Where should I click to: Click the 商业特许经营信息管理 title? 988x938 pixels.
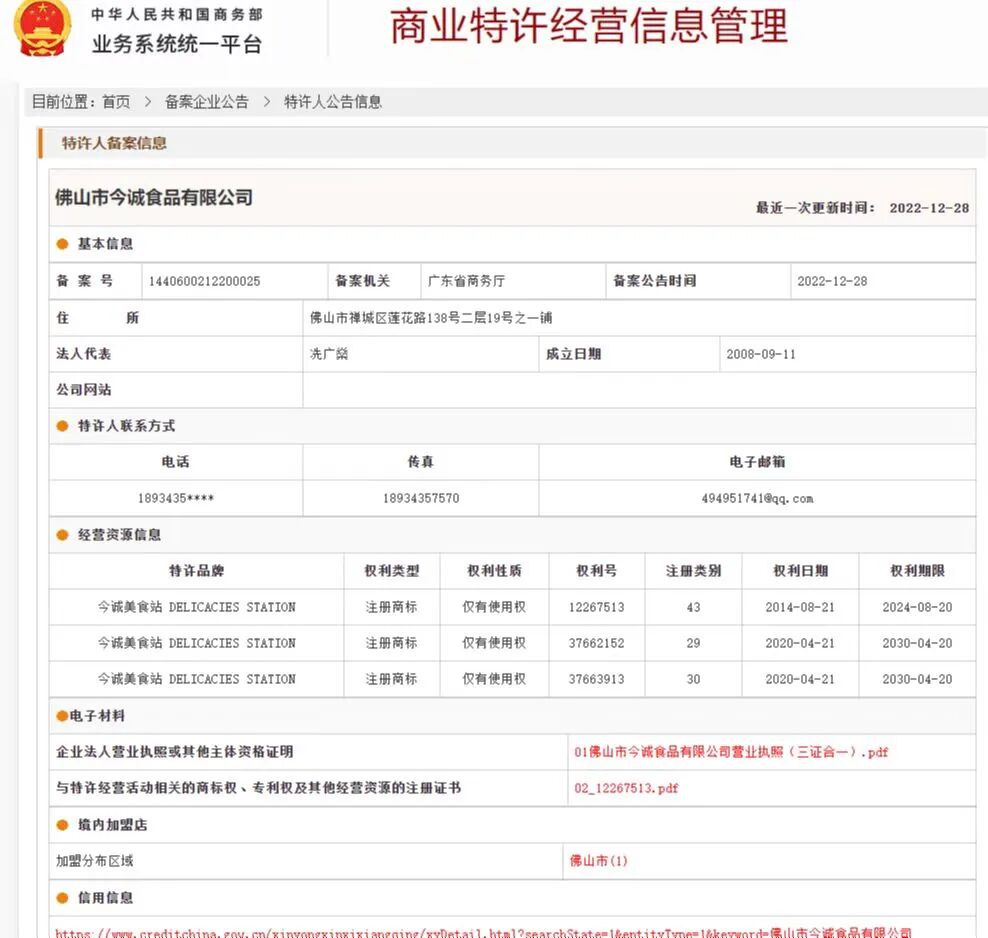coord(589,26)
